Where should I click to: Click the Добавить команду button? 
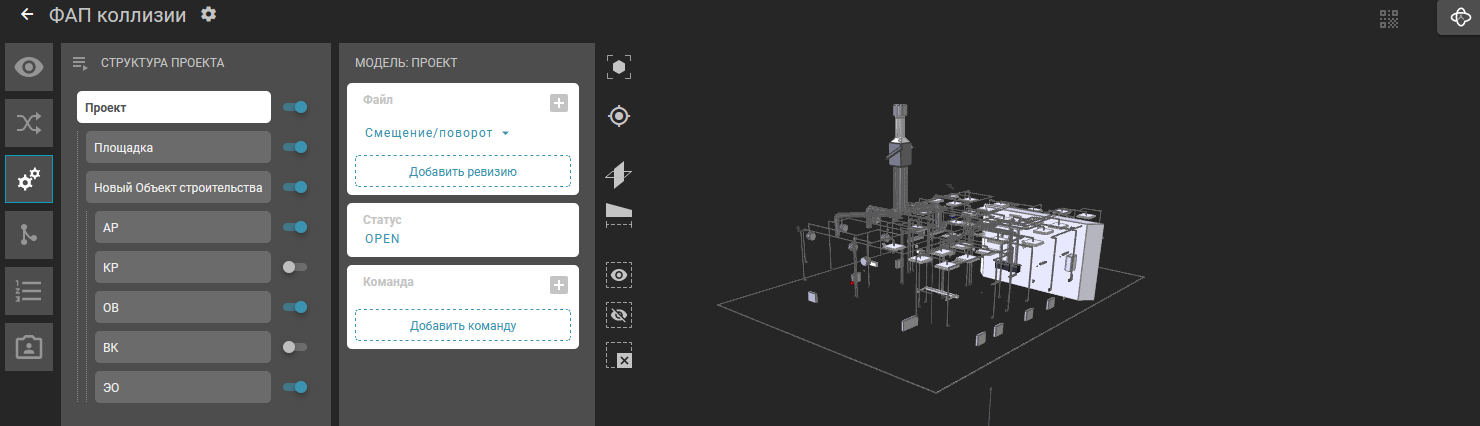pos(462,325)
